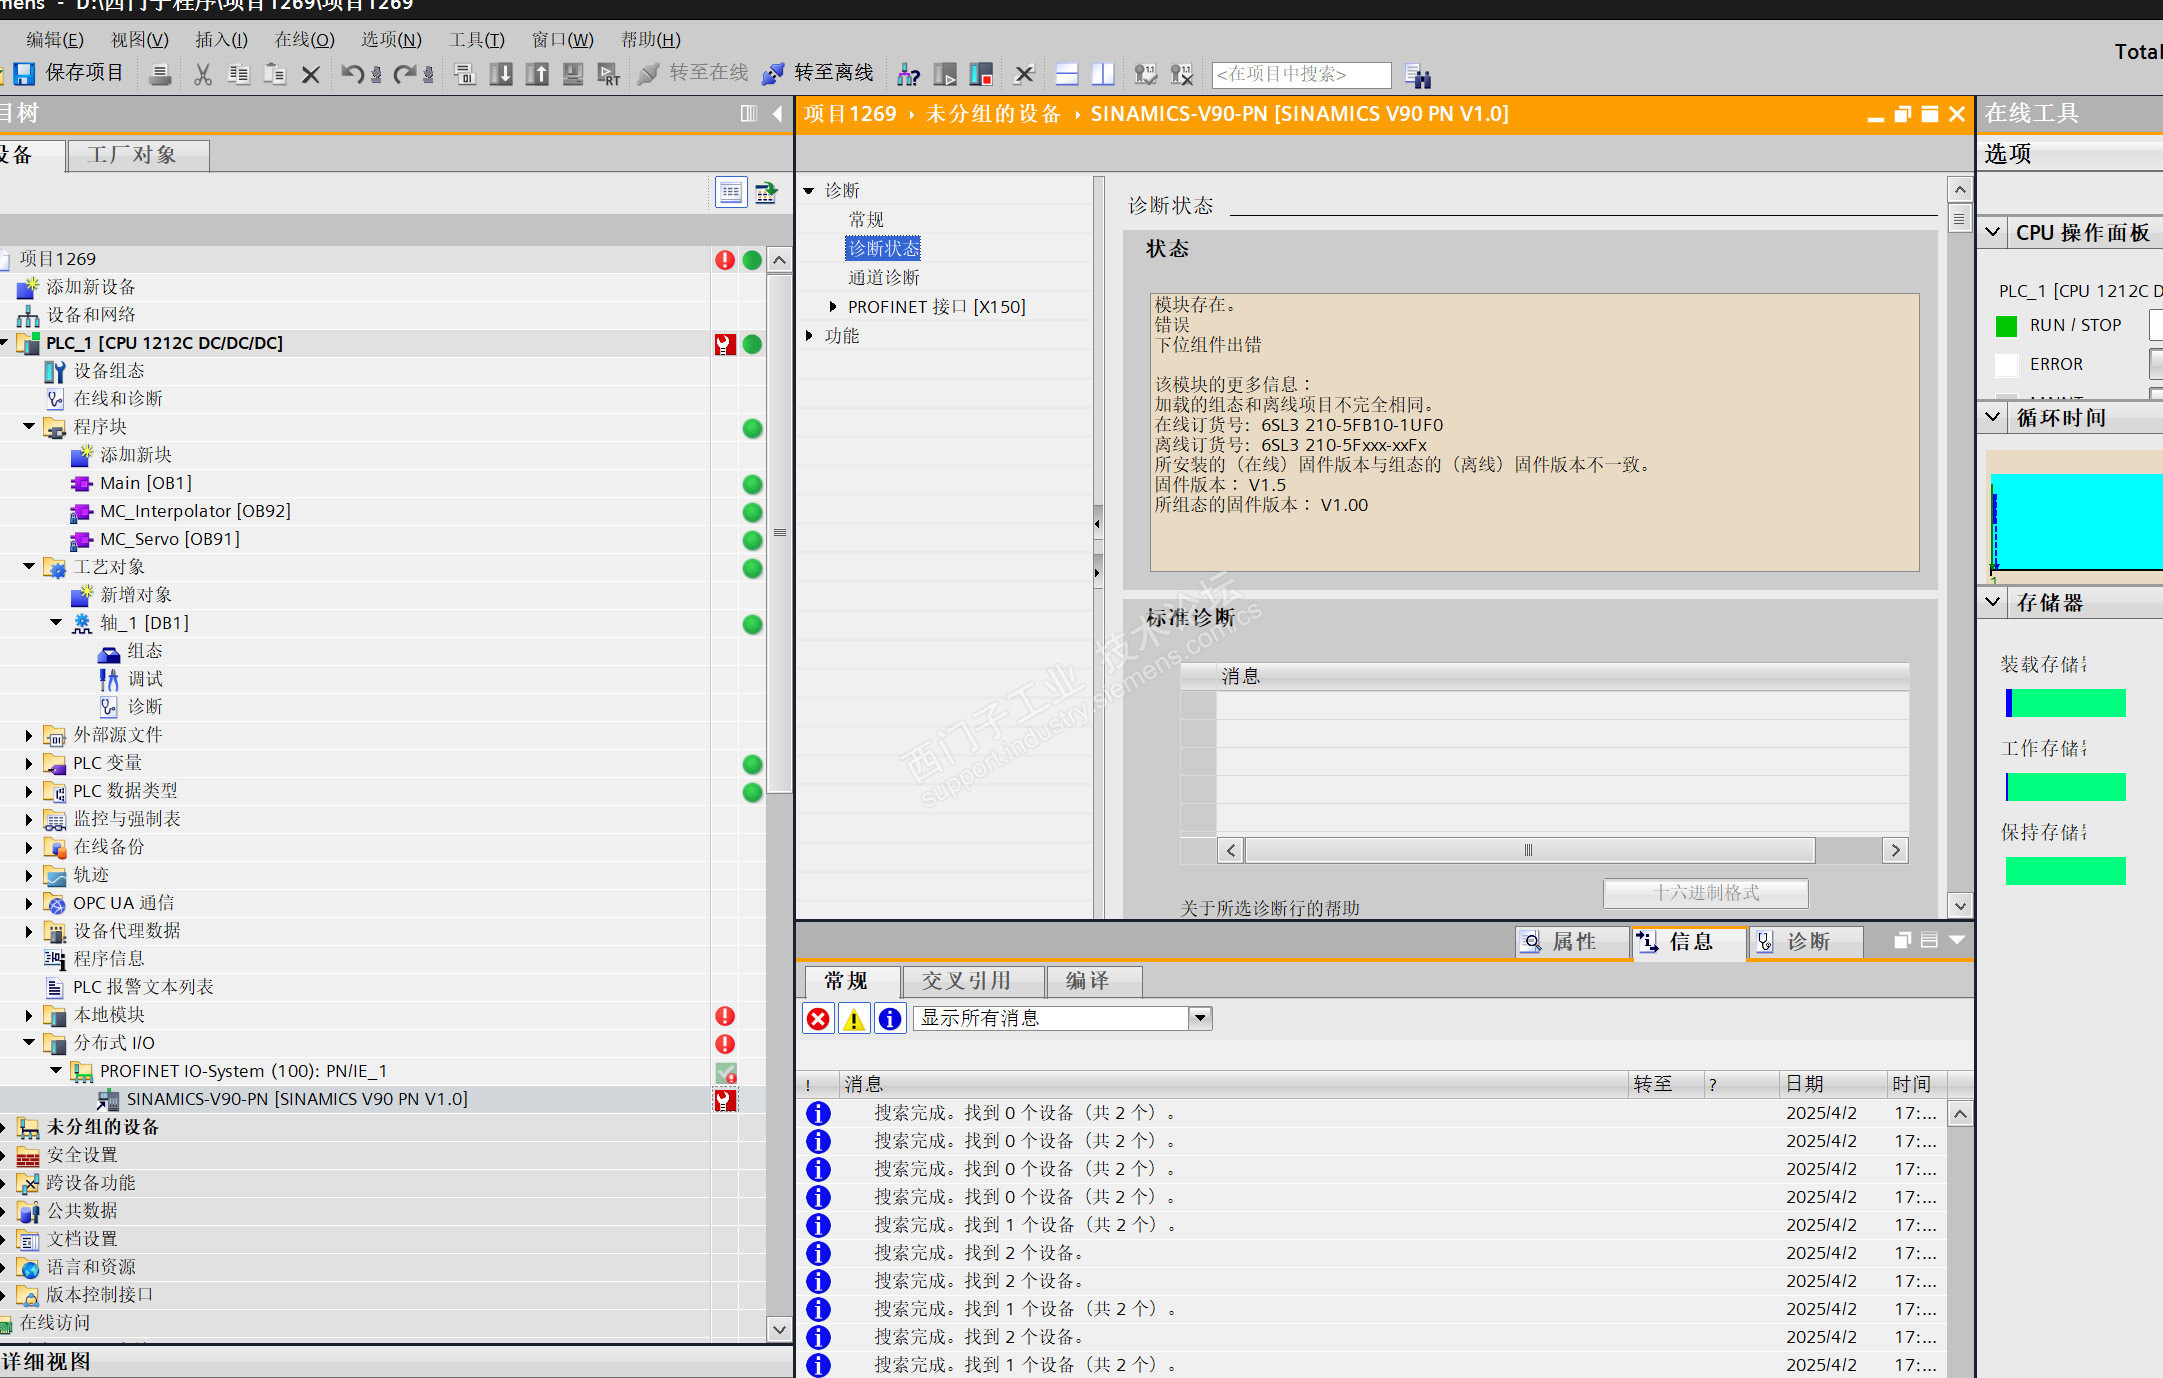Click the Go offline plug icon
Viewport: 2163px width, 1378px height.
[773, 74]
